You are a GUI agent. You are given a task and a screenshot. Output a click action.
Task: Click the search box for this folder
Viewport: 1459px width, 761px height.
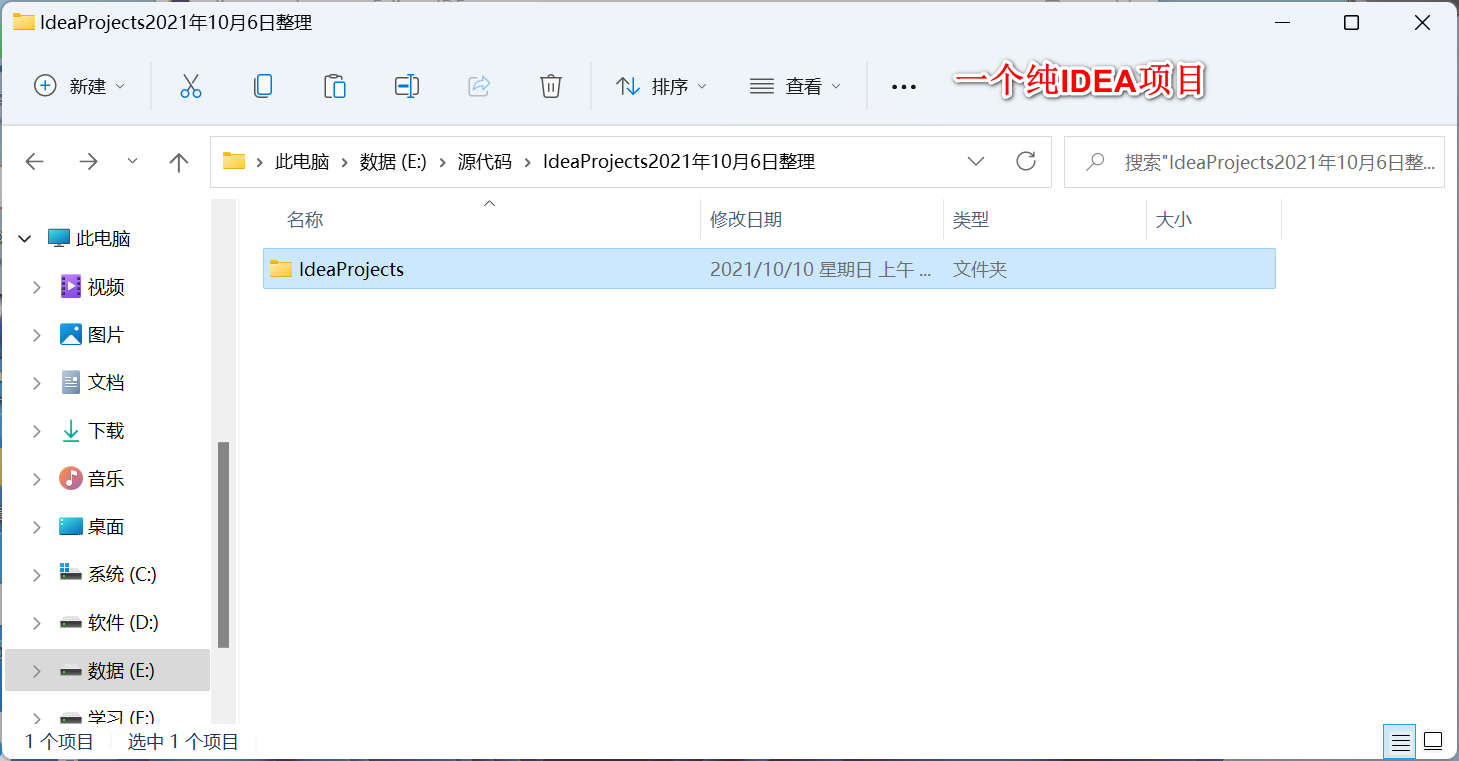coord(1255,161)
